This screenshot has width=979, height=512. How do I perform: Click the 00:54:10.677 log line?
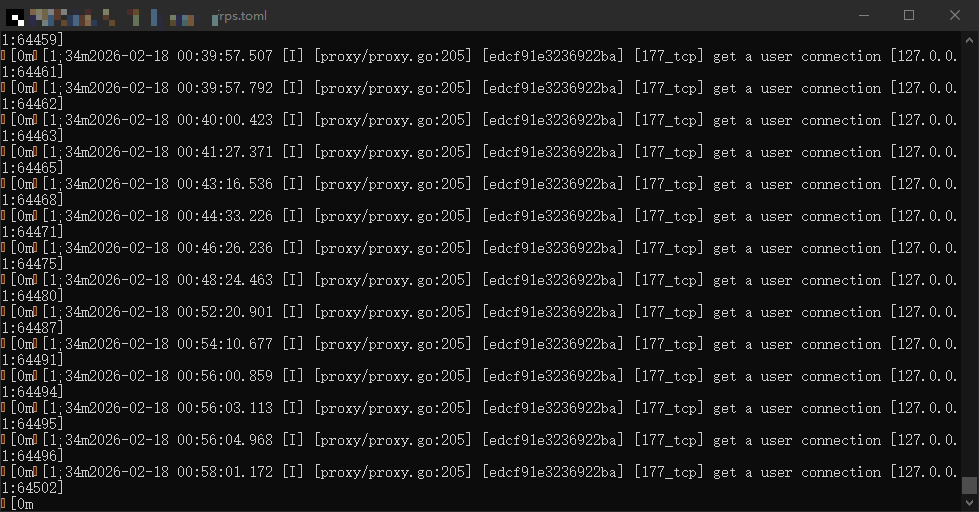[x=480, y=344]
